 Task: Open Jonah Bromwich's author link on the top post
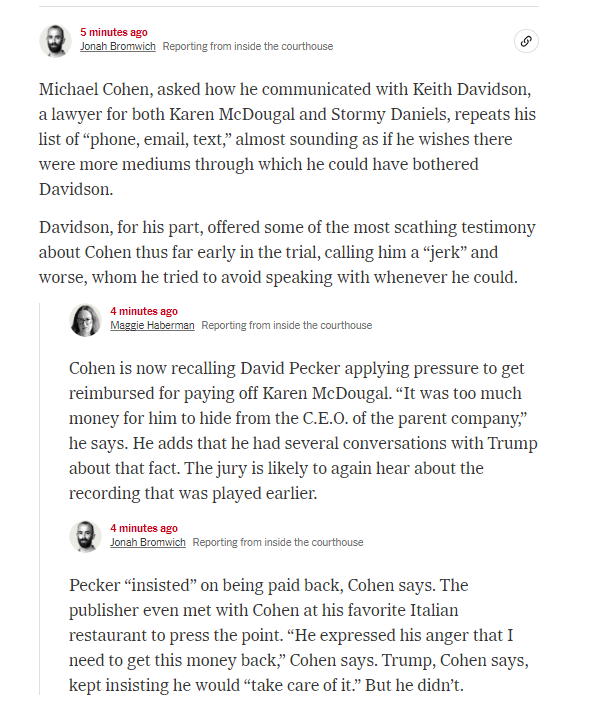(118, 46)
